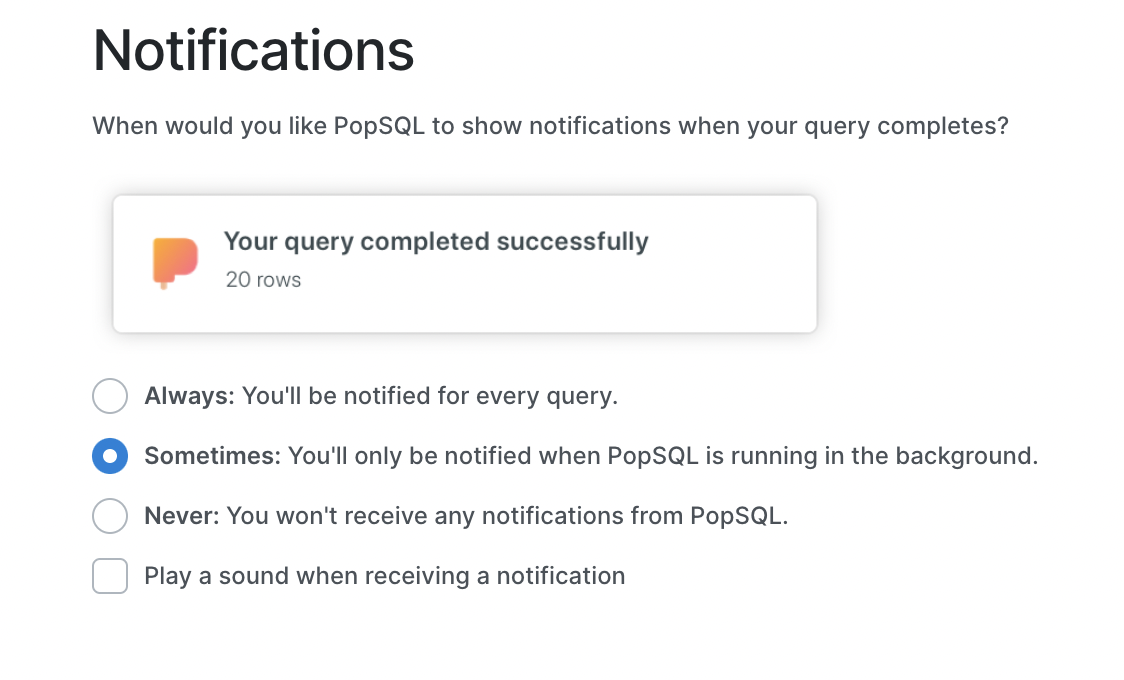Viewport: 1124px width, 680px height.
Task: Click the bold "Always:" label text
Action: 189,396
